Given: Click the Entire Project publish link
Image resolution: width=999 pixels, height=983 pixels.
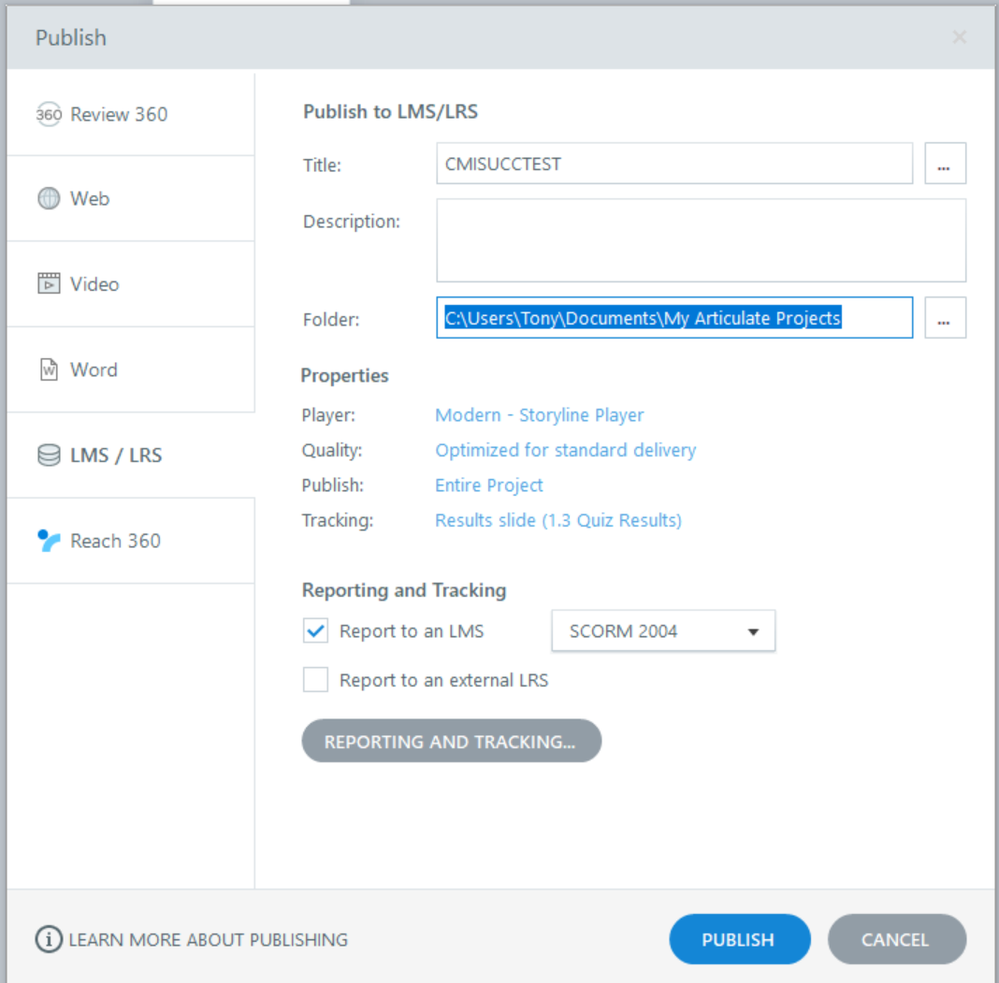Looking at the screenshot, I should coord(489,485).
